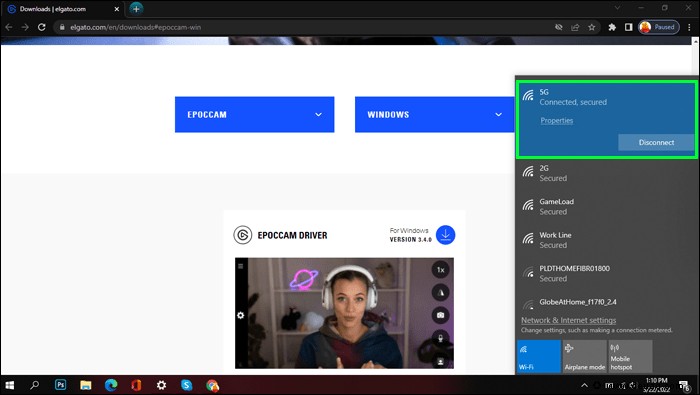Image resolution: width=700 pixels, height=395 pixels.
Task: Open taskbar search
Action: point(34,385)
